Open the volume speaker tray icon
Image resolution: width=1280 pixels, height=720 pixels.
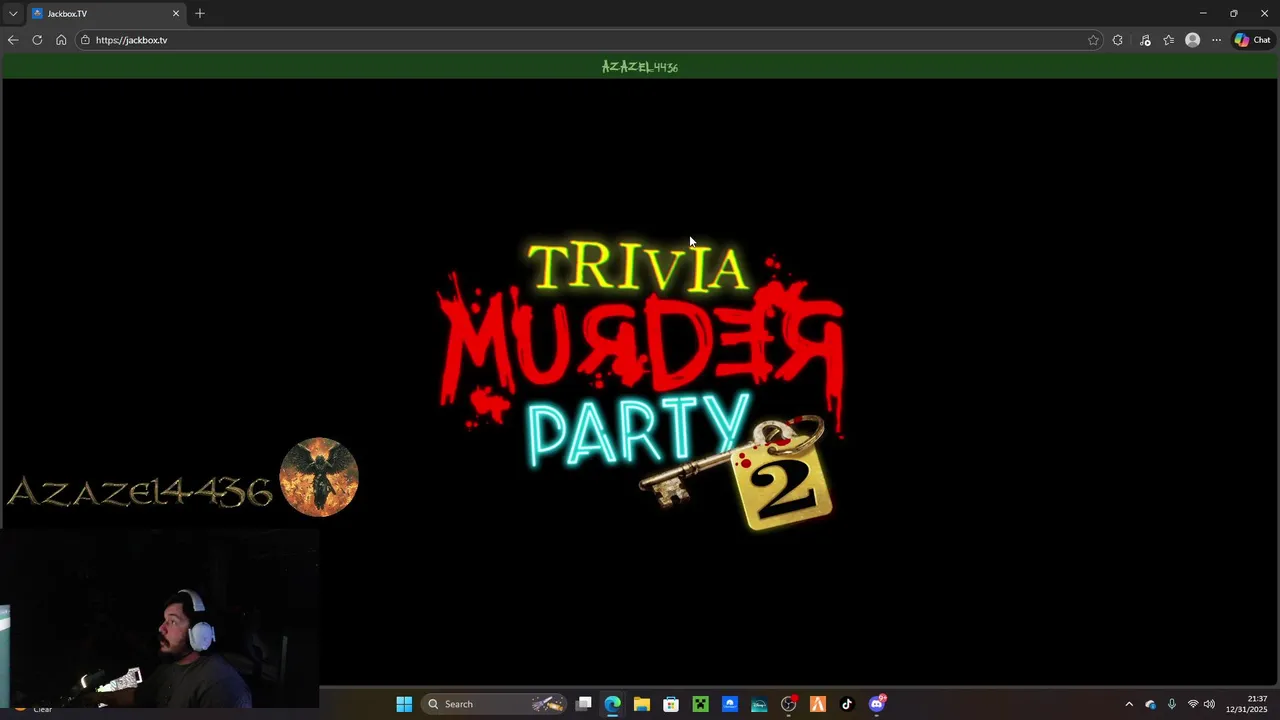(x=1209, y=704)
